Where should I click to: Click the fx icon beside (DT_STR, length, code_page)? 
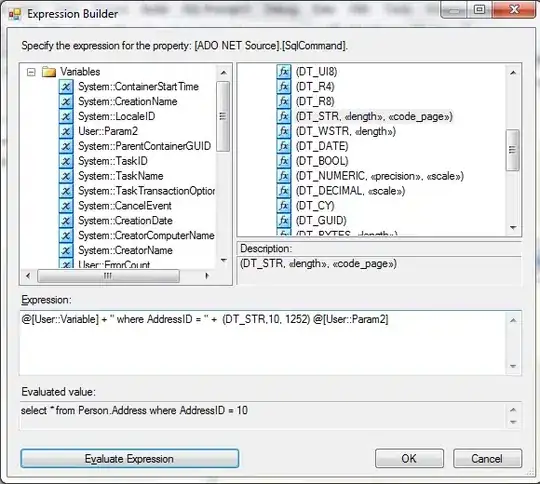click(x=284, y=116)
